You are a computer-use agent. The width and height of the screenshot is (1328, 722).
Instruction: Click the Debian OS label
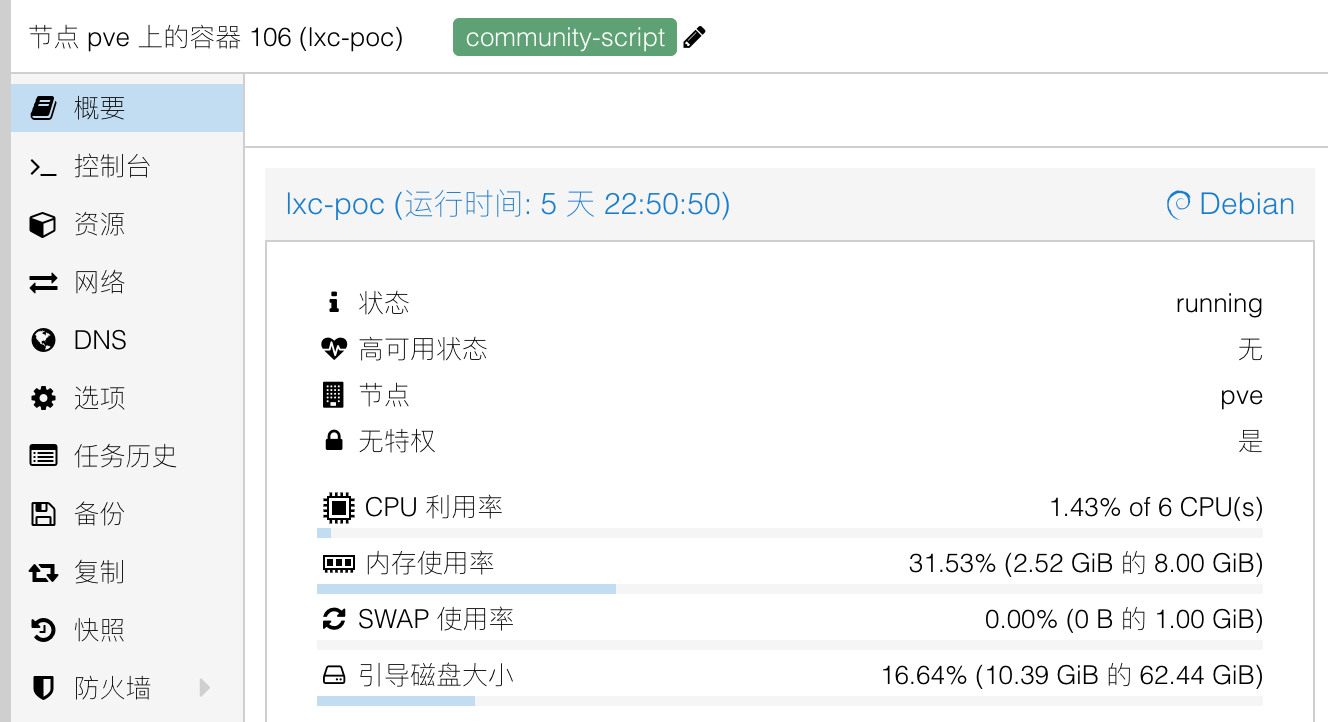[1231, 205]
